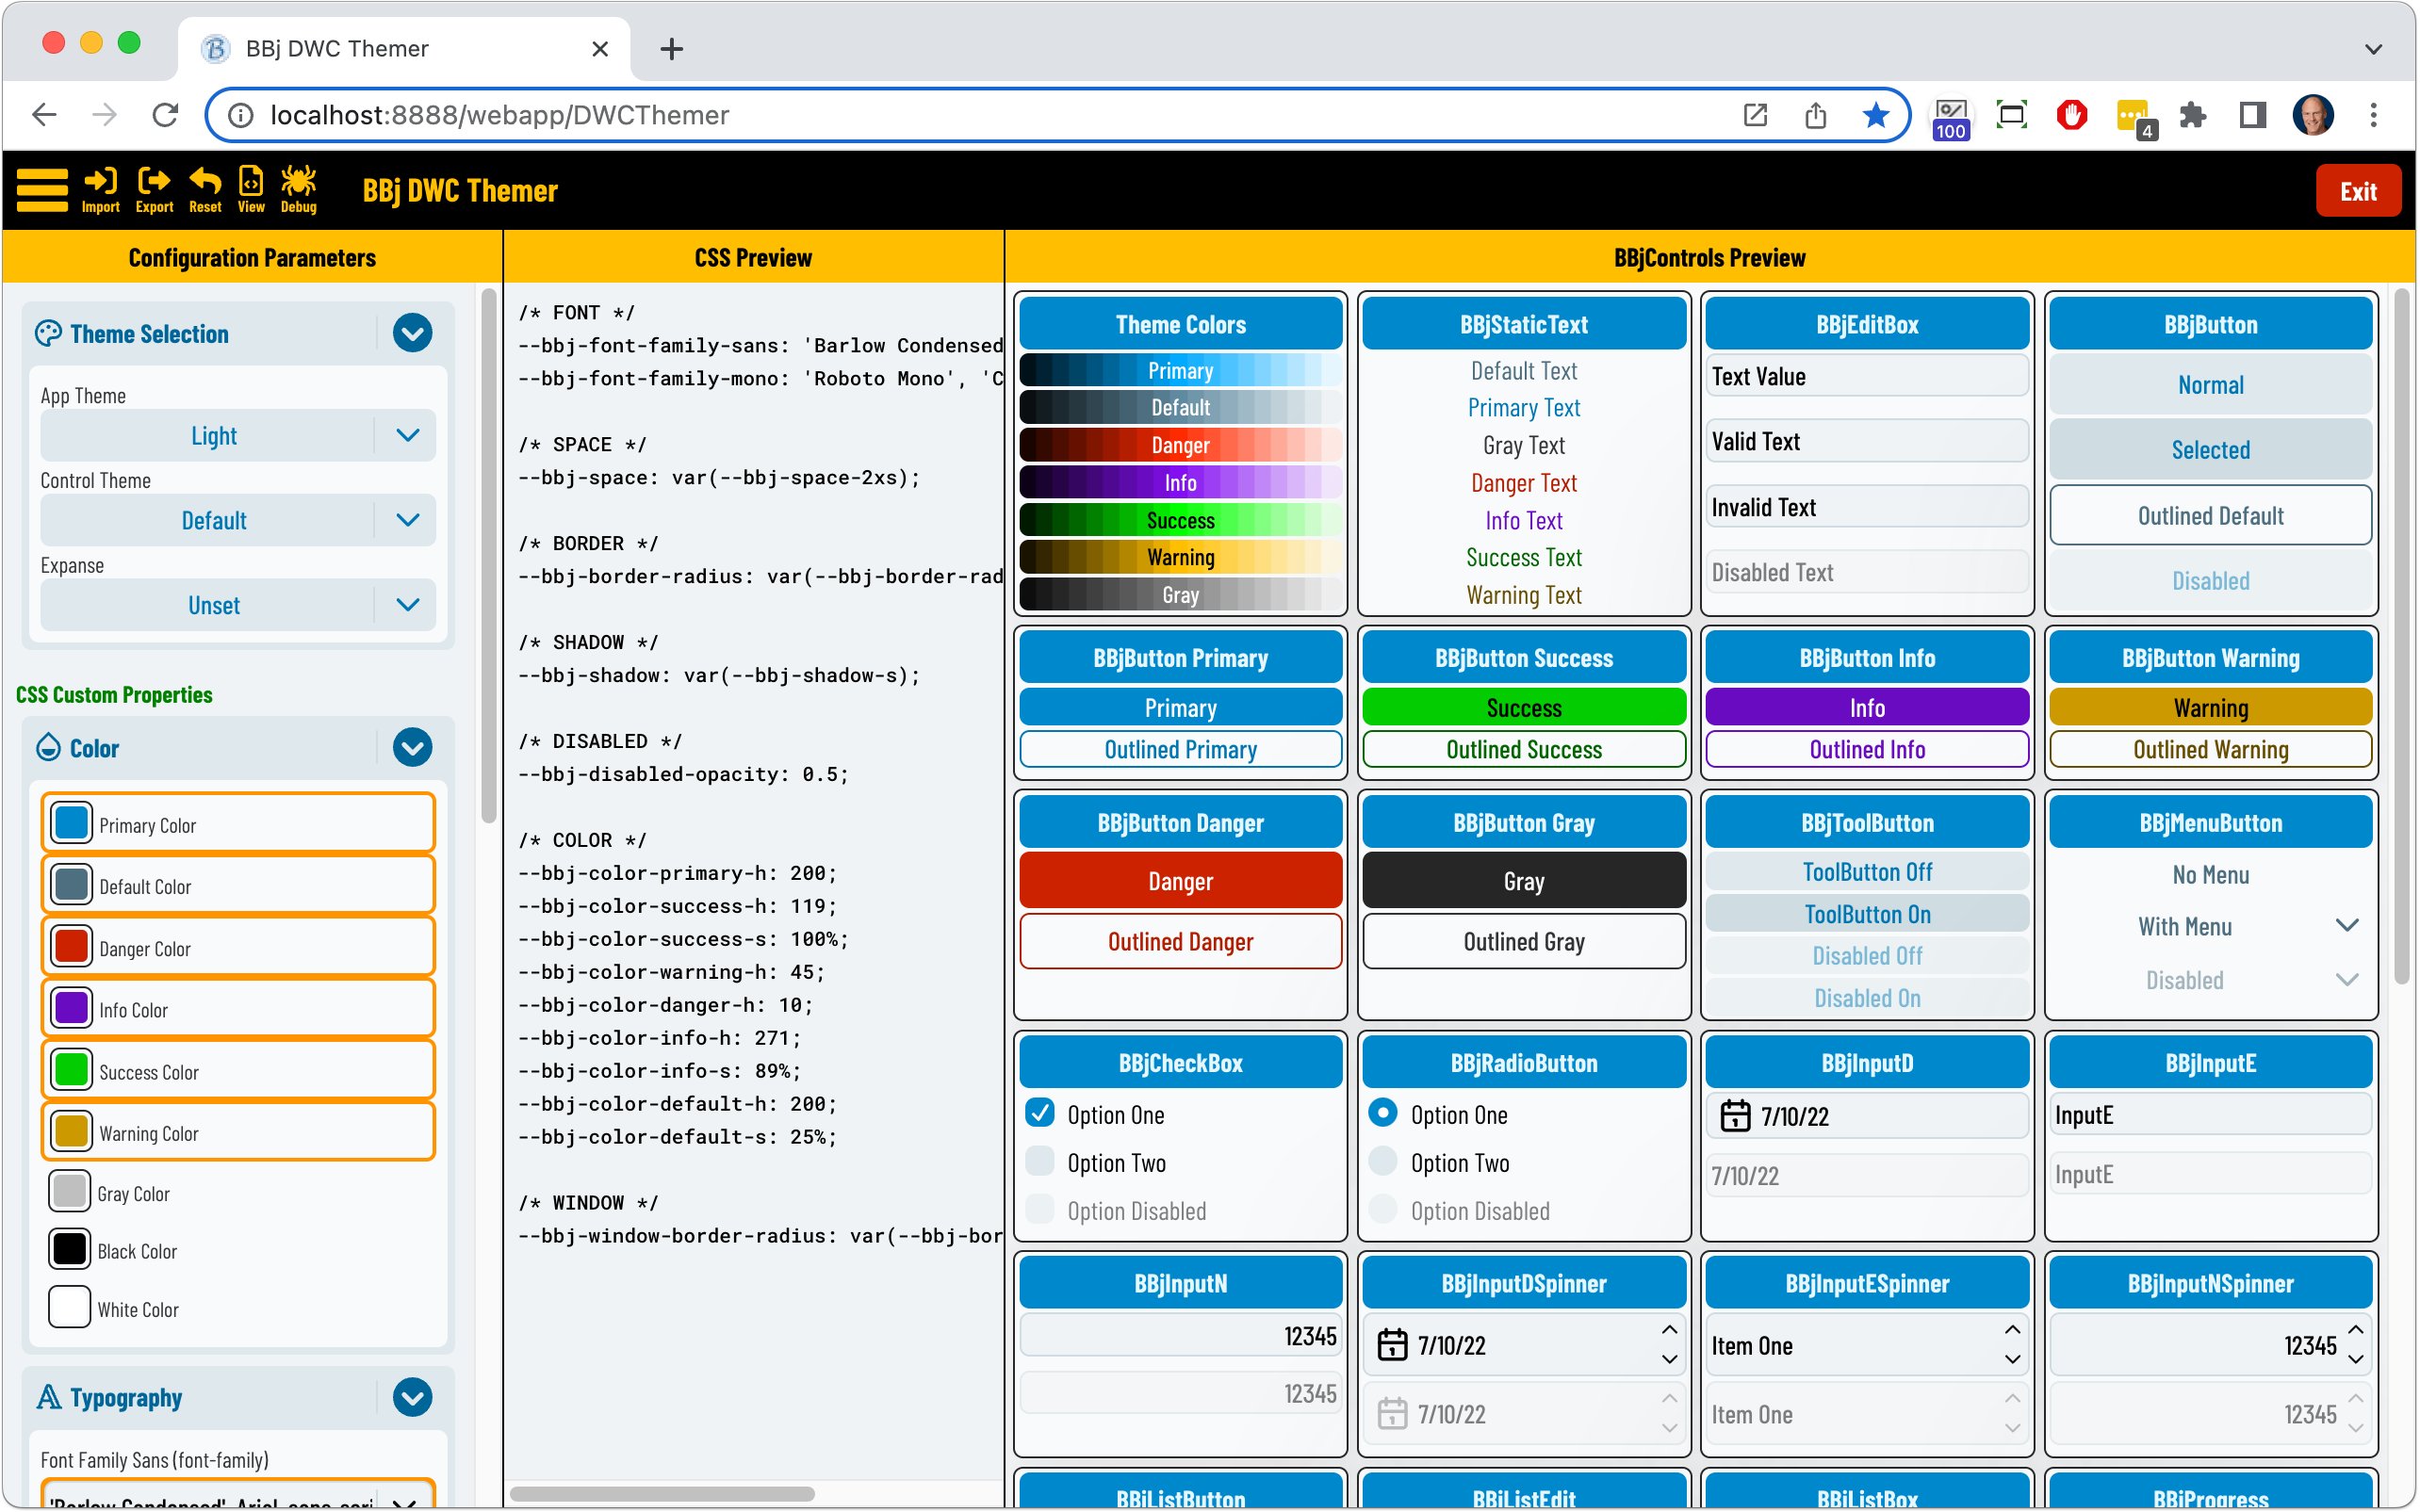Open the App Theme Light dropdown
The height and width of the screenshot is (1512, 2420).
(238, 436)
